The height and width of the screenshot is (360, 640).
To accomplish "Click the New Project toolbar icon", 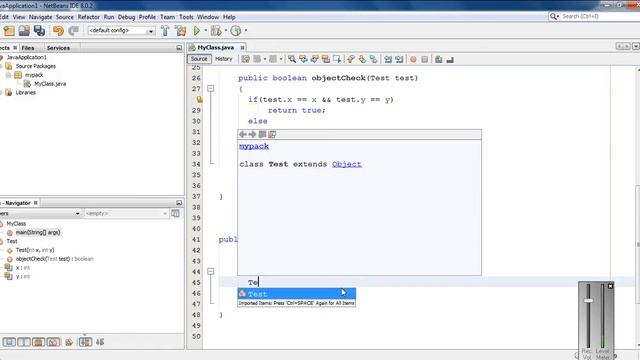I will (x=9, y=31).
